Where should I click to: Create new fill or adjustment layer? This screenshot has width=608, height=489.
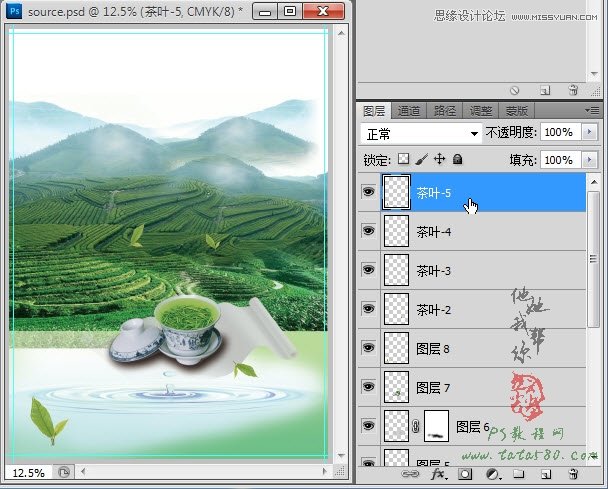tap(492, 474)
